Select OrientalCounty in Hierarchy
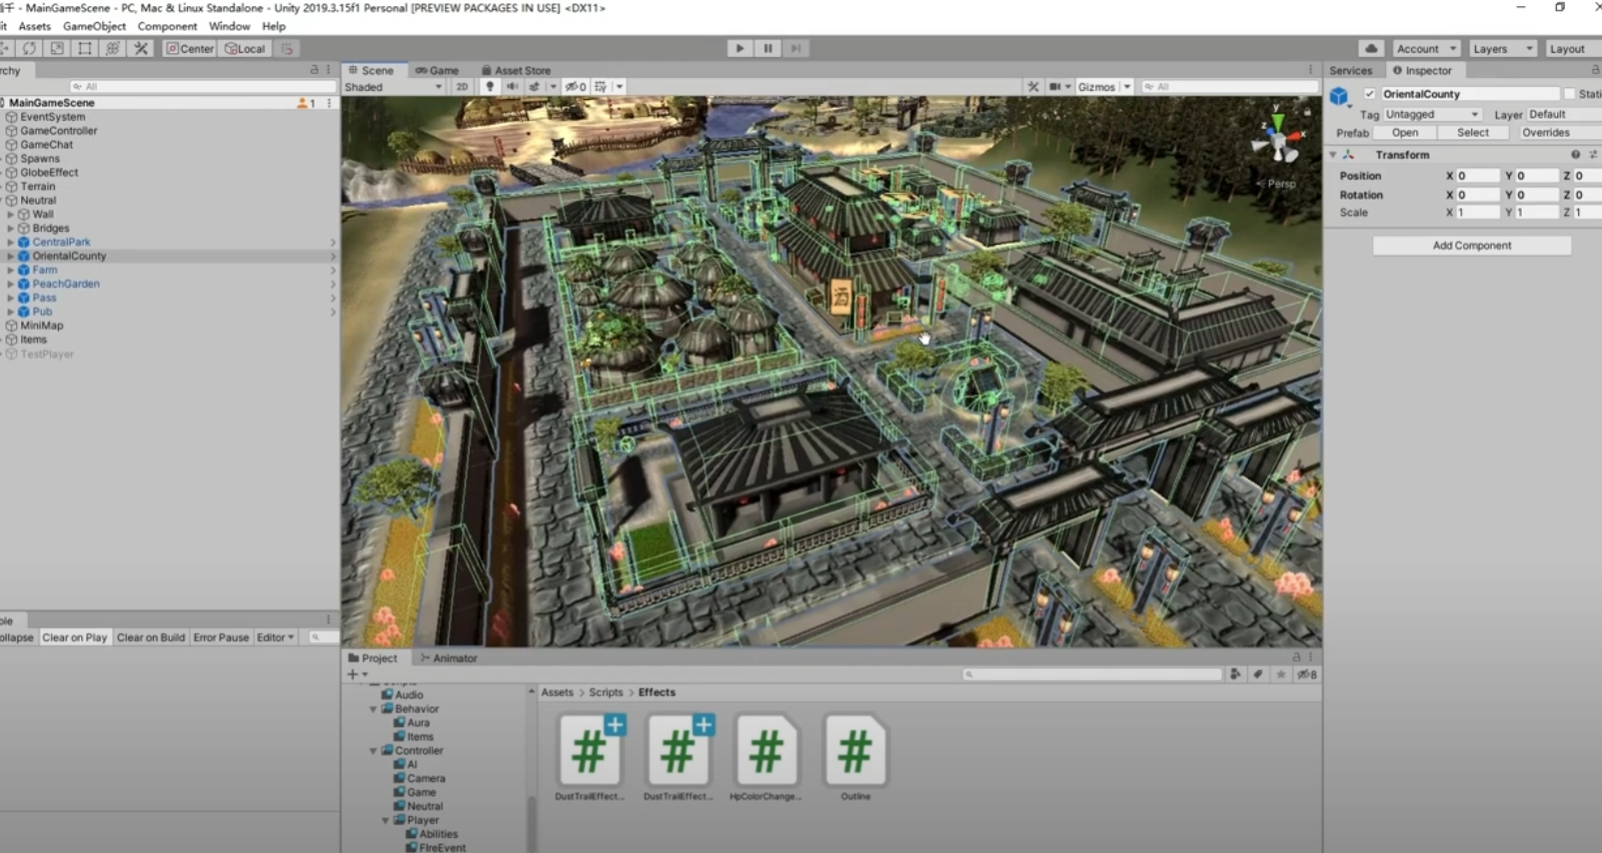The image size is (1602, 853). [69, 256]
